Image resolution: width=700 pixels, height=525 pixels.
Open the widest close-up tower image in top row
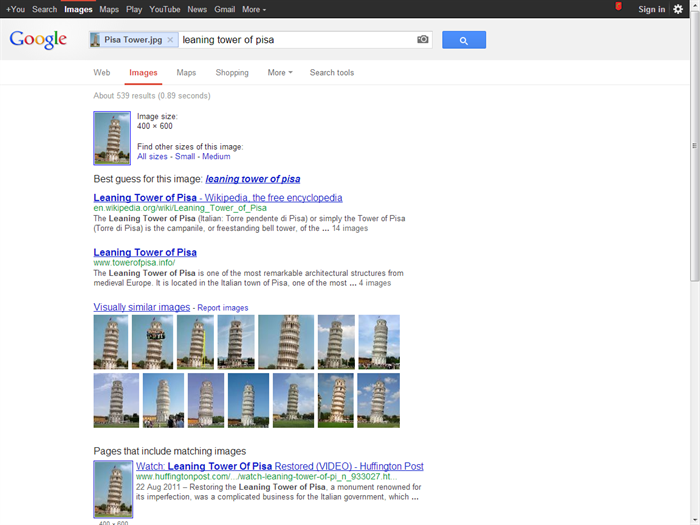point(286,342)
